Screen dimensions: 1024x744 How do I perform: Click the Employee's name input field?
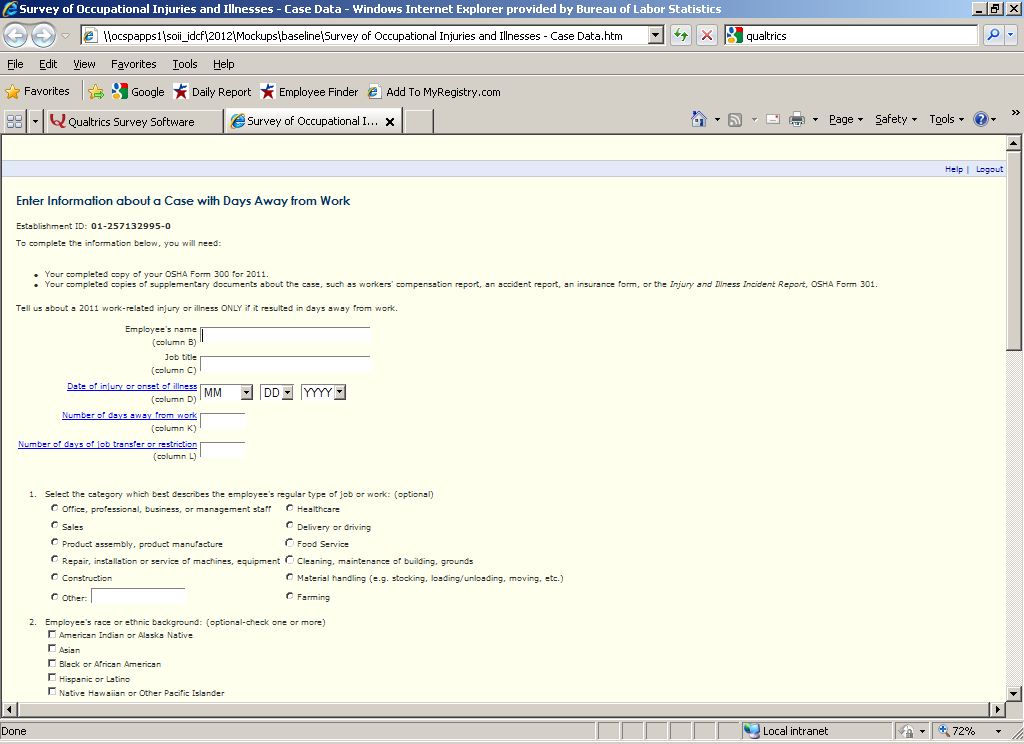285,335
